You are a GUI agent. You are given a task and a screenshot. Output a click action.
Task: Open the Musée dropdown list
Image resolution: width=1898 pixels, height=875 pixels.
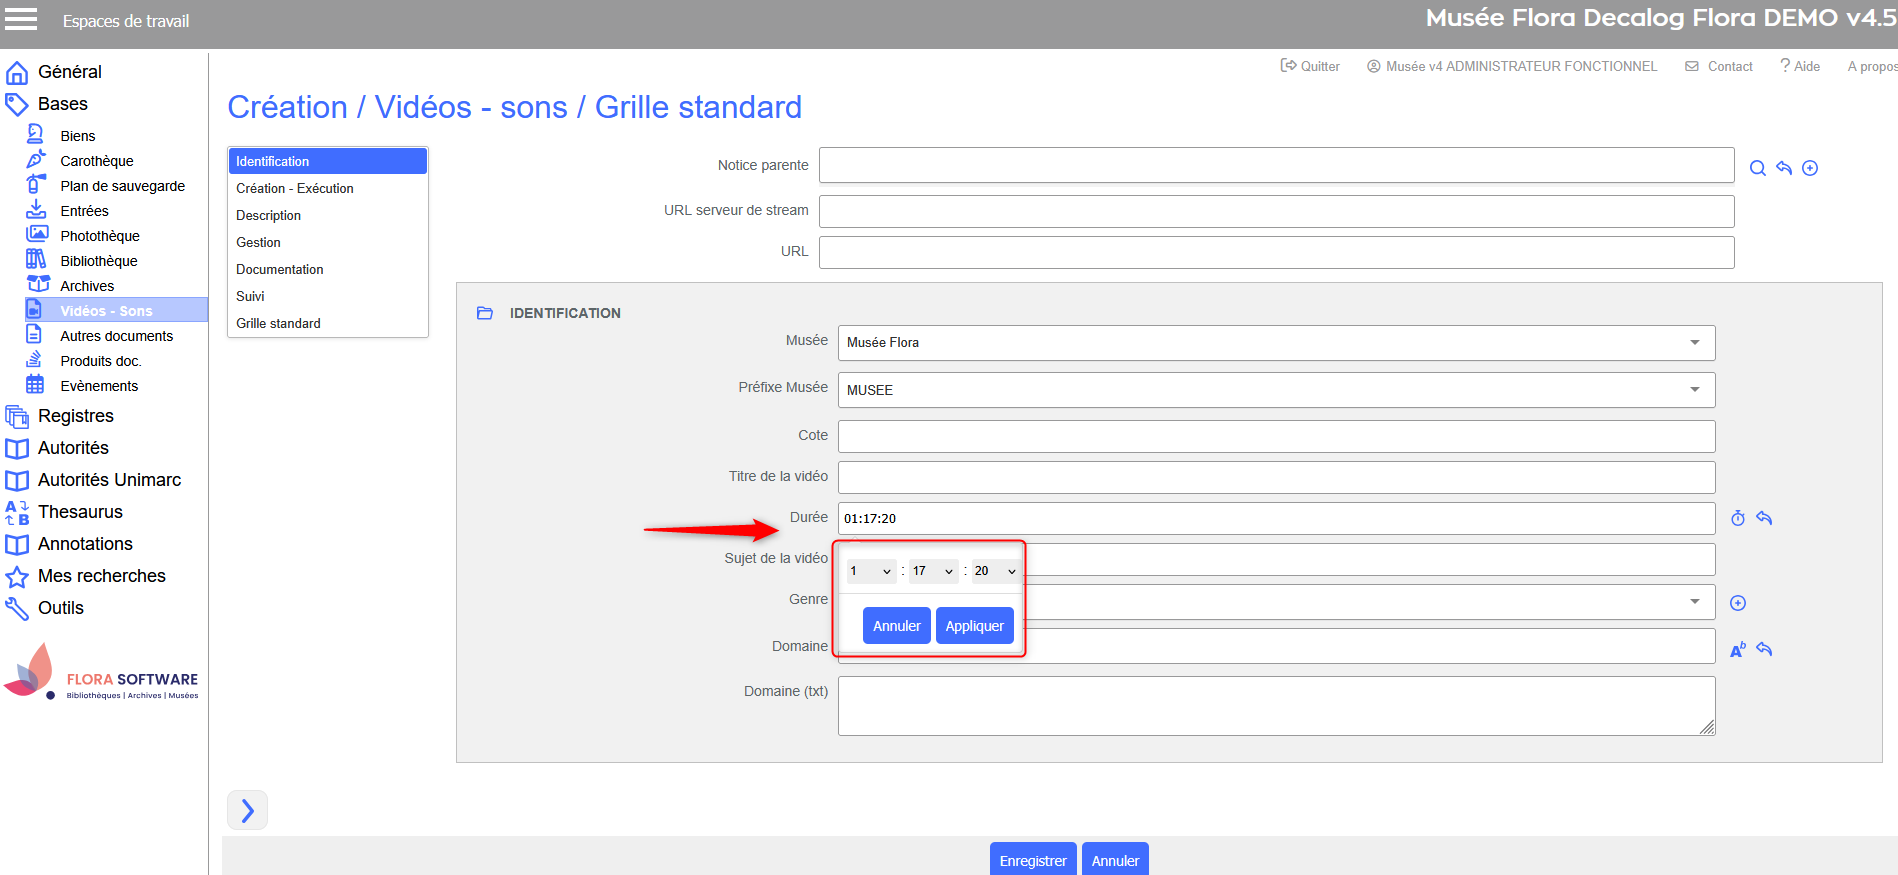tap(1276, 343)
